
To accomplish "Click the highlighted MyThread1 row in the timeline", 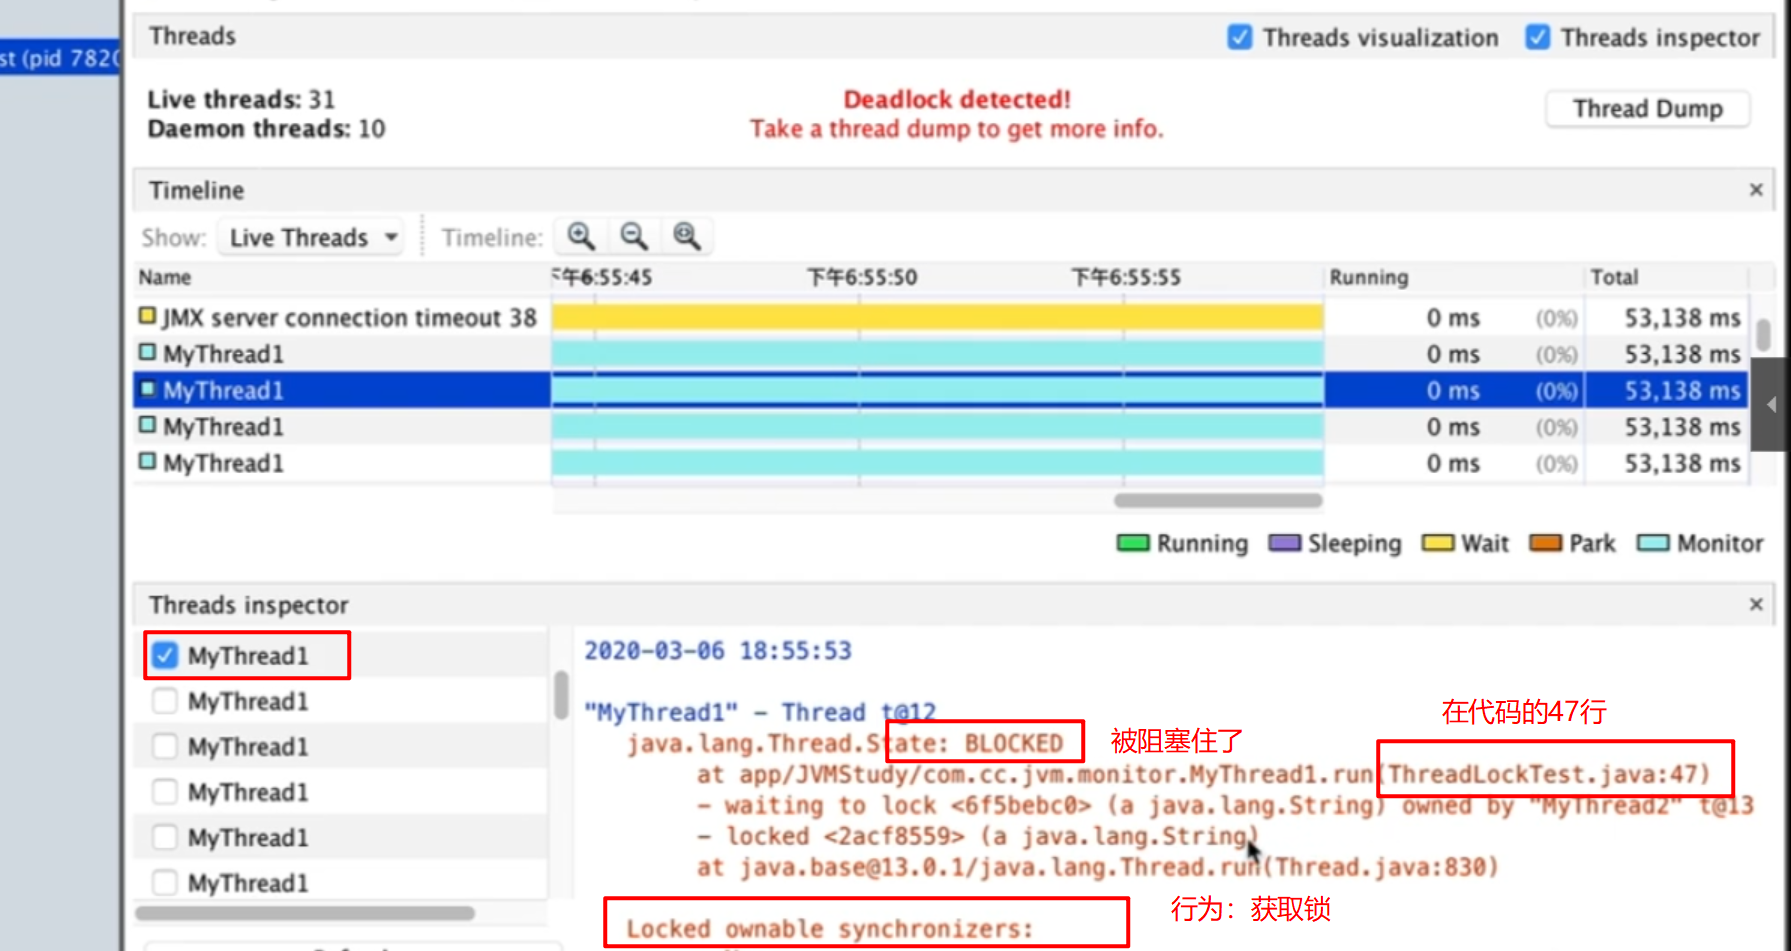I will (940, 390).
